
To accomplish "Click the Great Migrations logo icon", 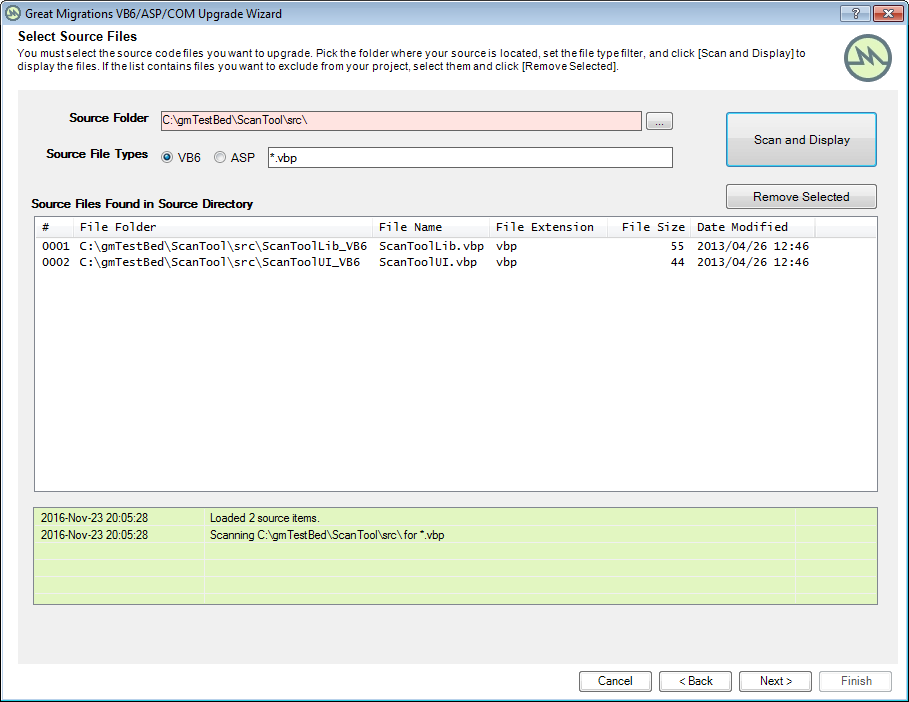I will tap(866, 58).
